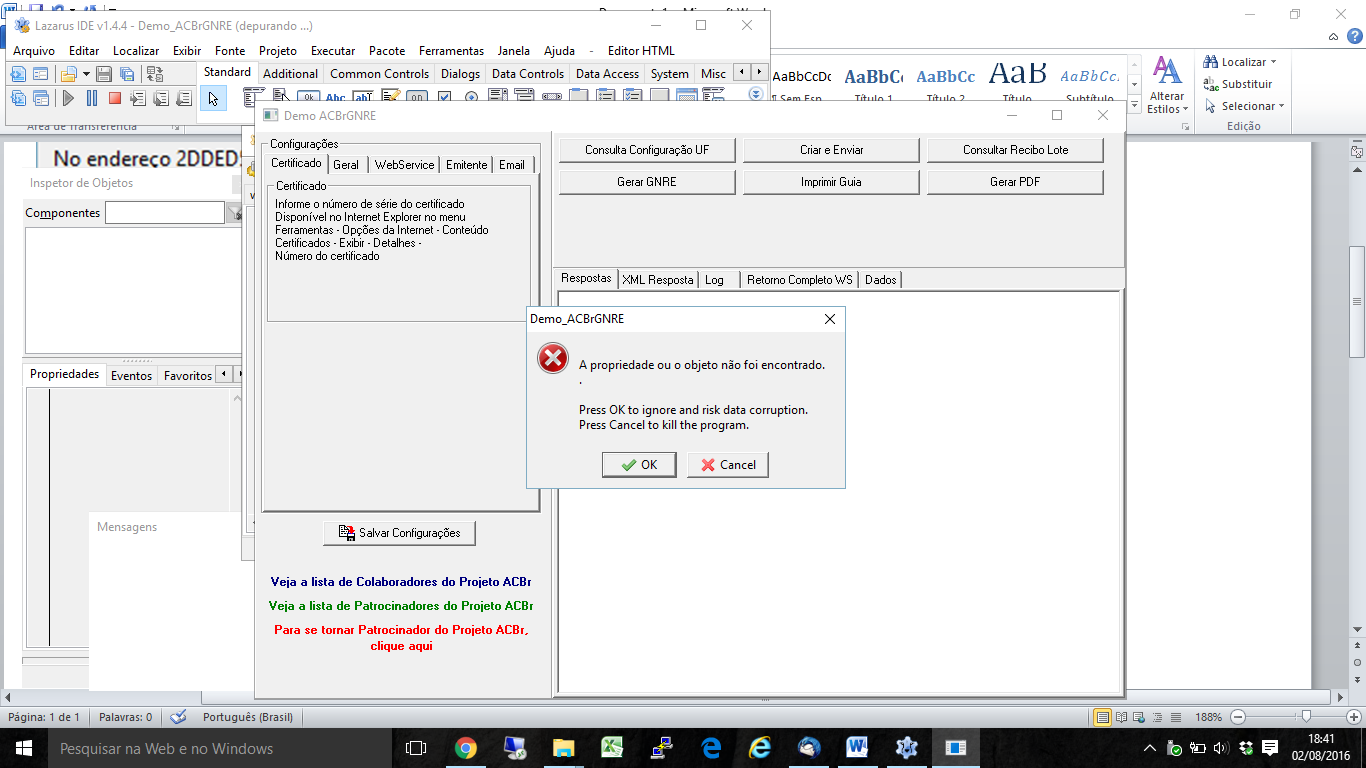The image size is (1366, 768).
Task: Click Localizar binoculars icon in Word
Action: [x=1210, y=62]
